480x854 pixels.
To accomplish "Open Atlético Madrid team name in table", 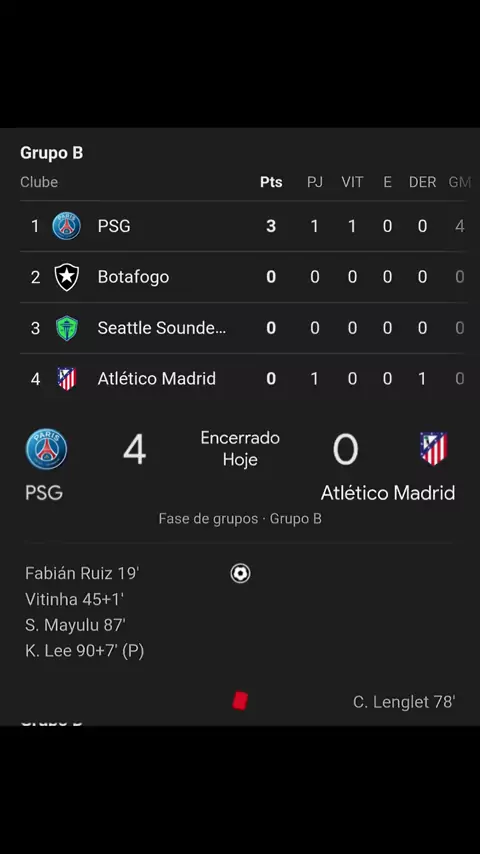I will pyautogui.click(x=156, y=379).
